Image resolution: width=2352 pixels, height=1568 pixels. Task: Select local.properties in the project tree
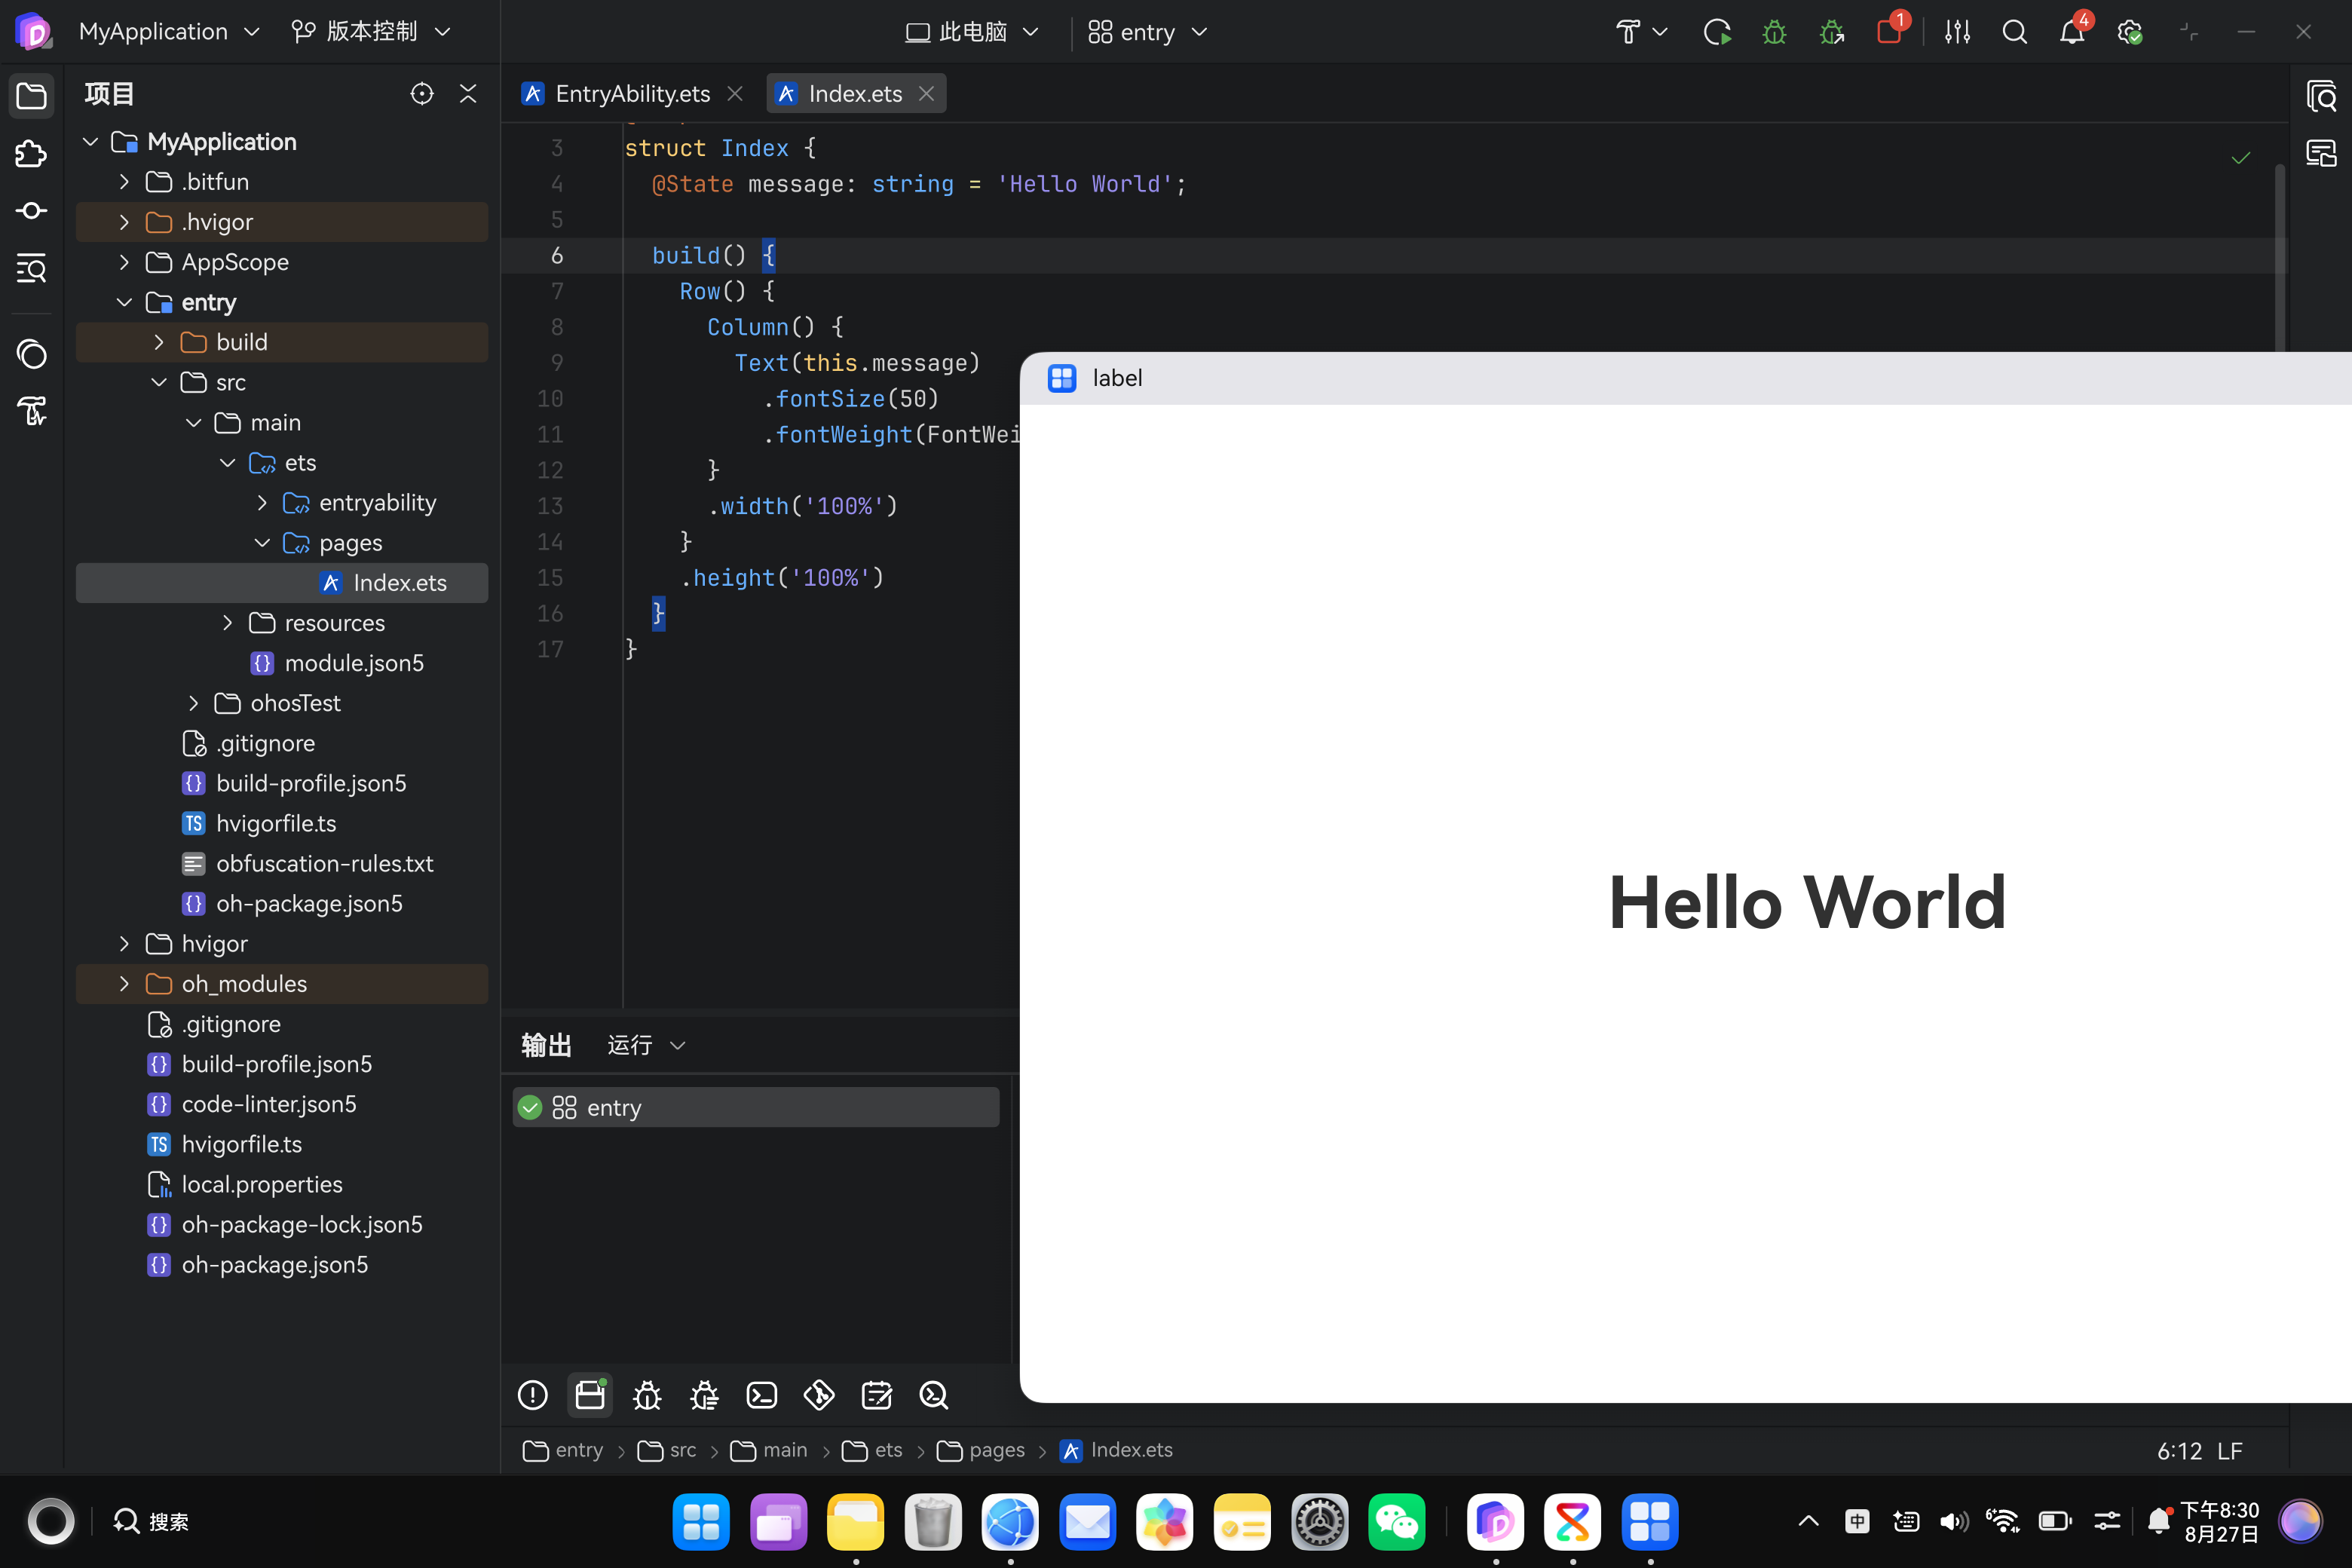tap(282, 1185)
